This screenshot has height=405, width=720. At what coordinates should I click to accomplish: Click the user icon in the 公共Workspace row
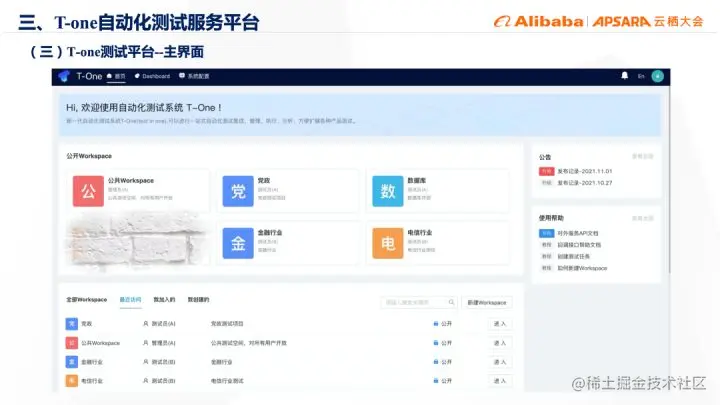coord(146,343)
